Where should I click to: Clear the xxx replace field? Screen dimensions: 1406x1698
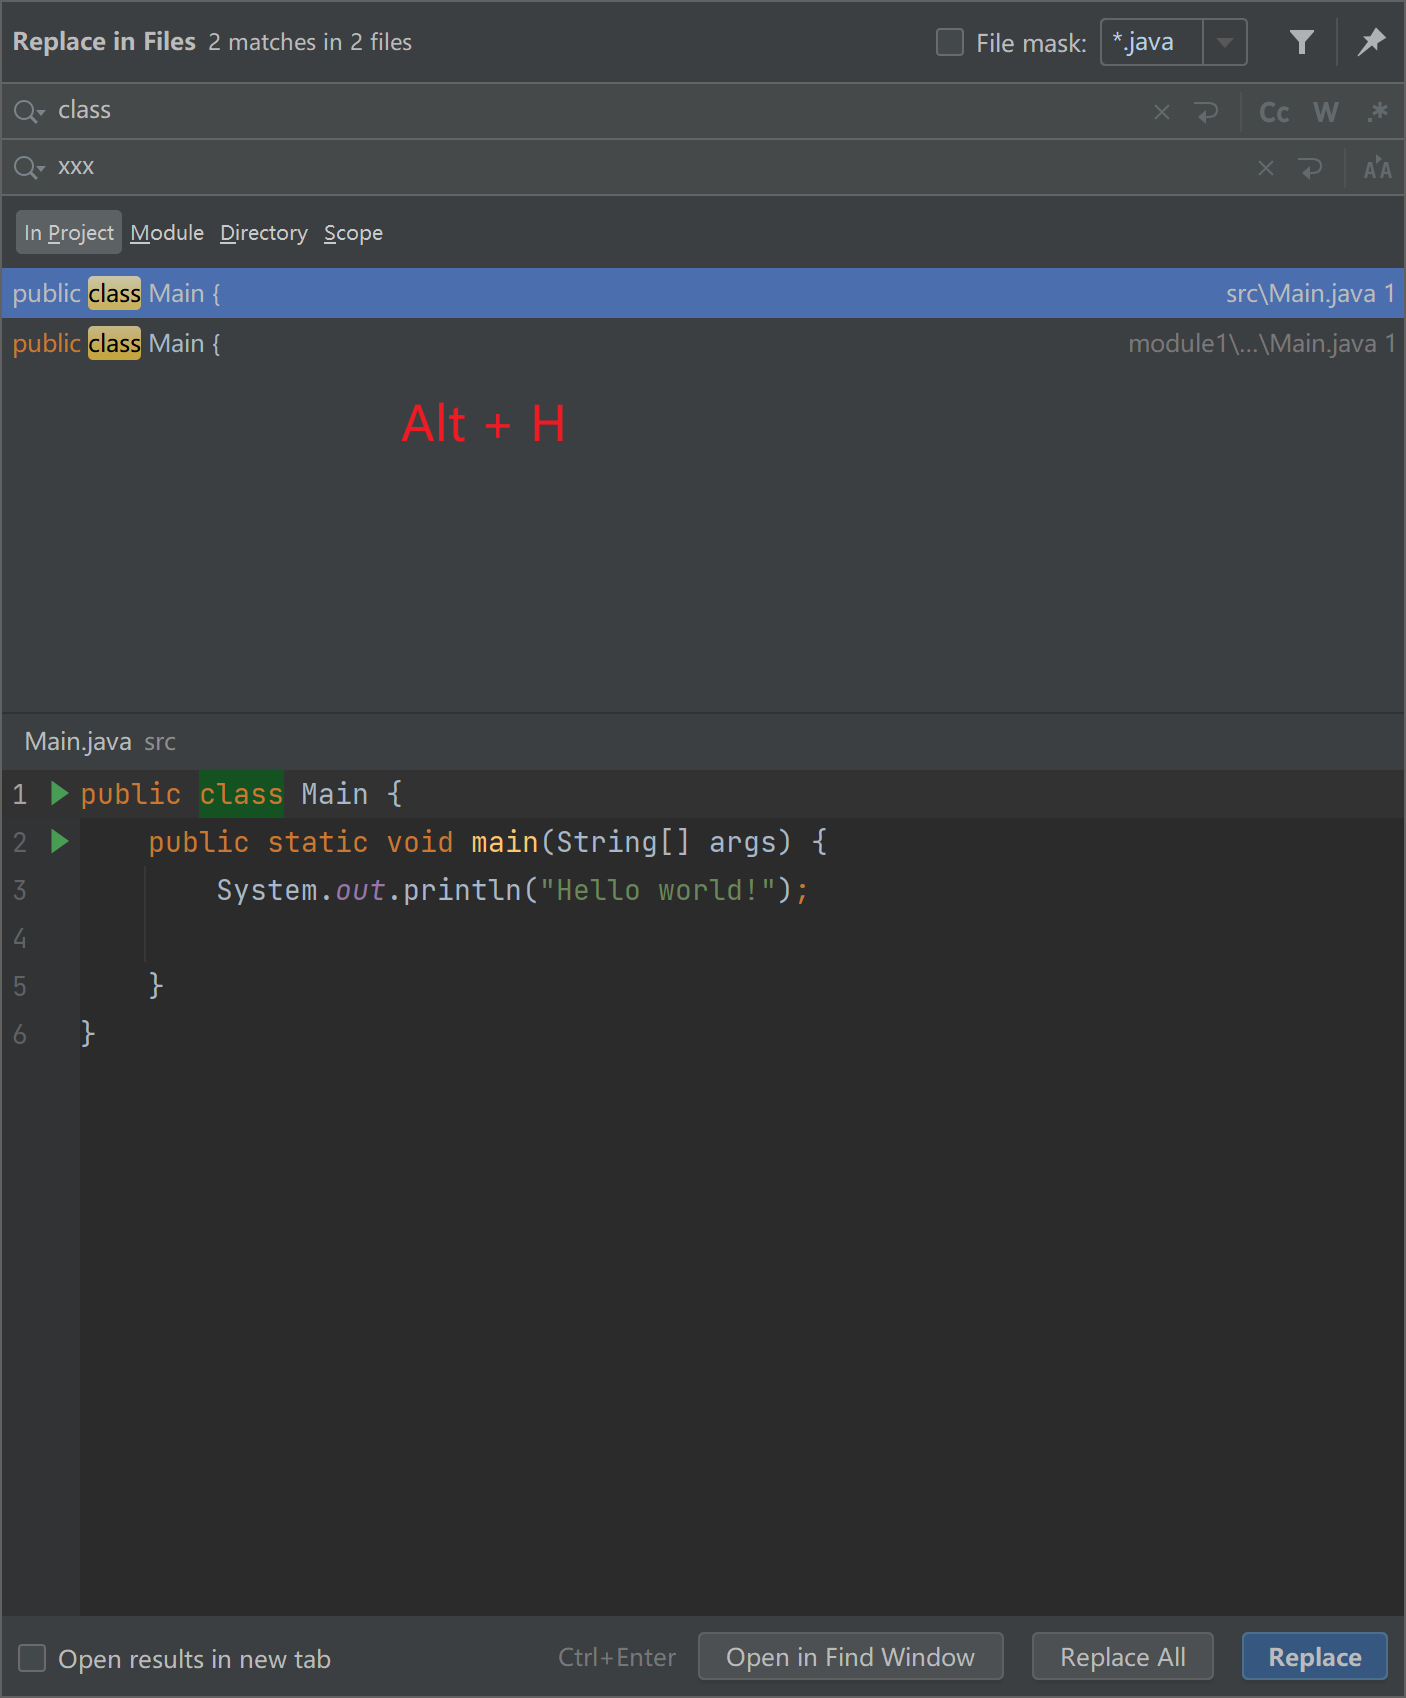coord(1266,168)
